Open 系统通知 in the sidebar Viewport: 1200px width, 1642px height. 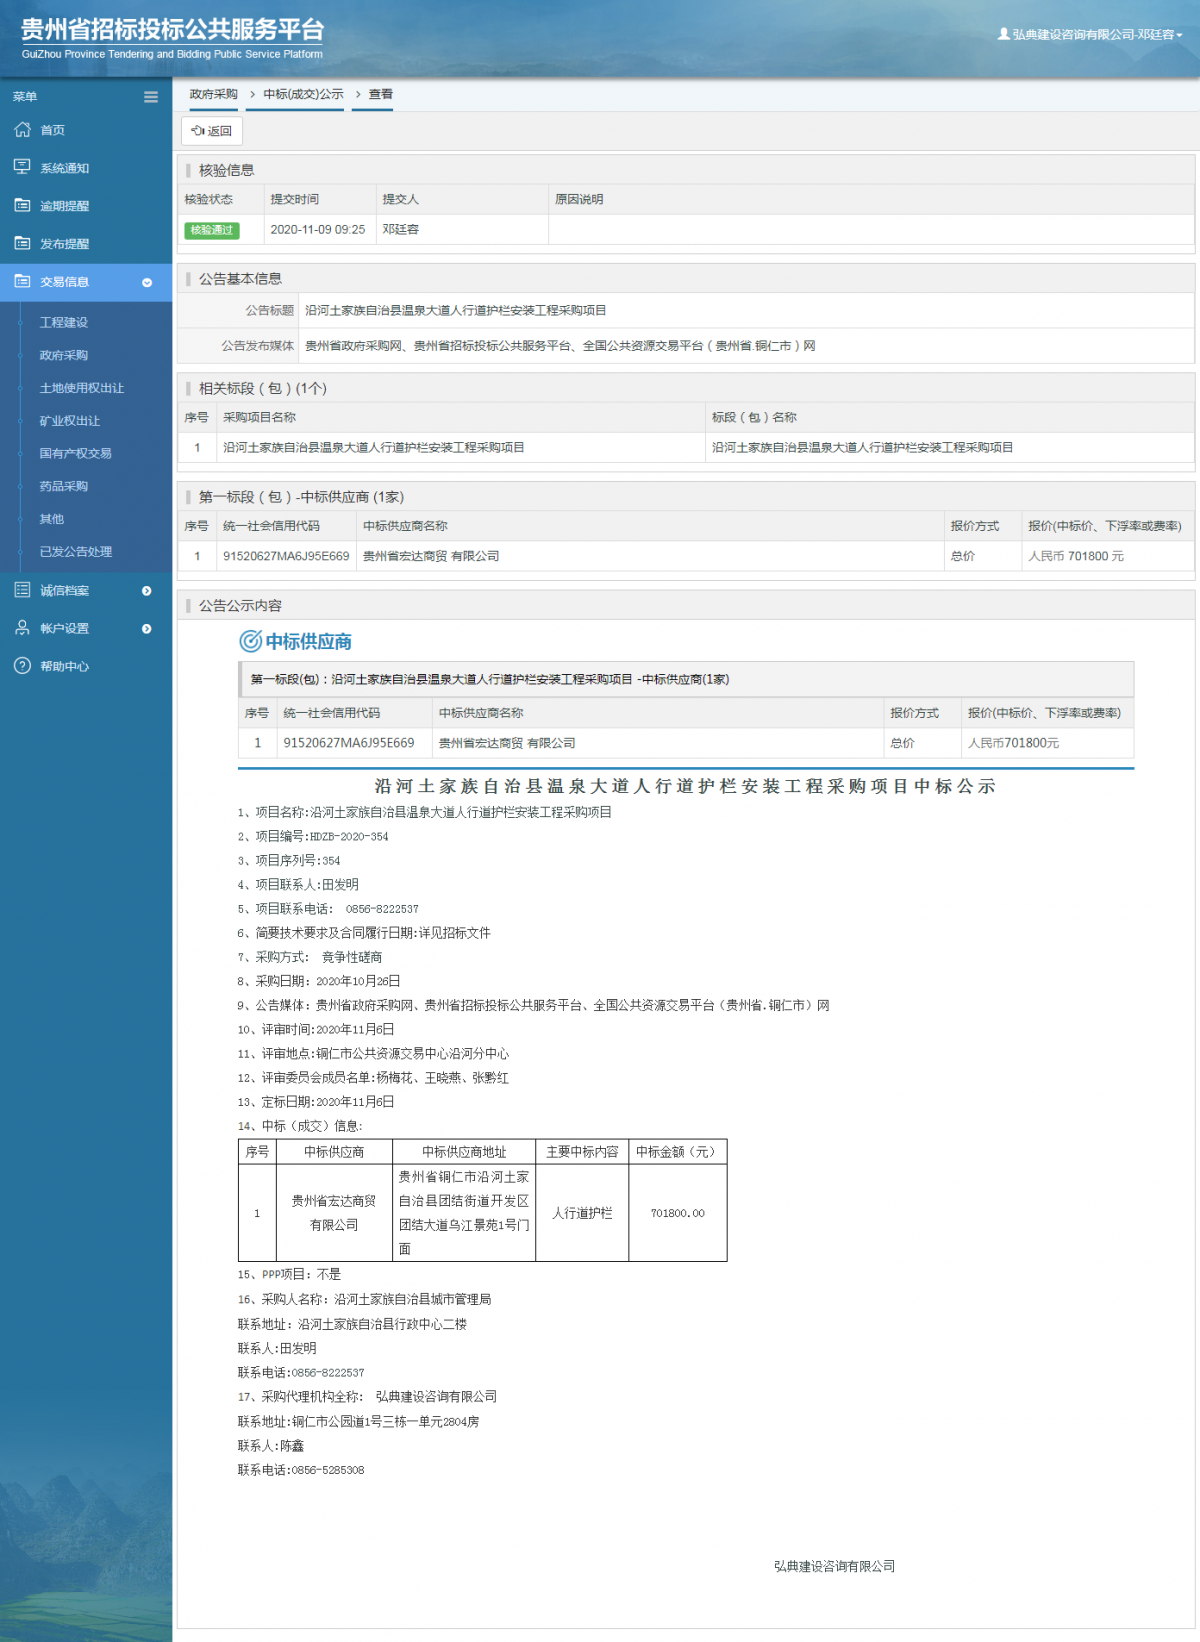tap(86, 168)
